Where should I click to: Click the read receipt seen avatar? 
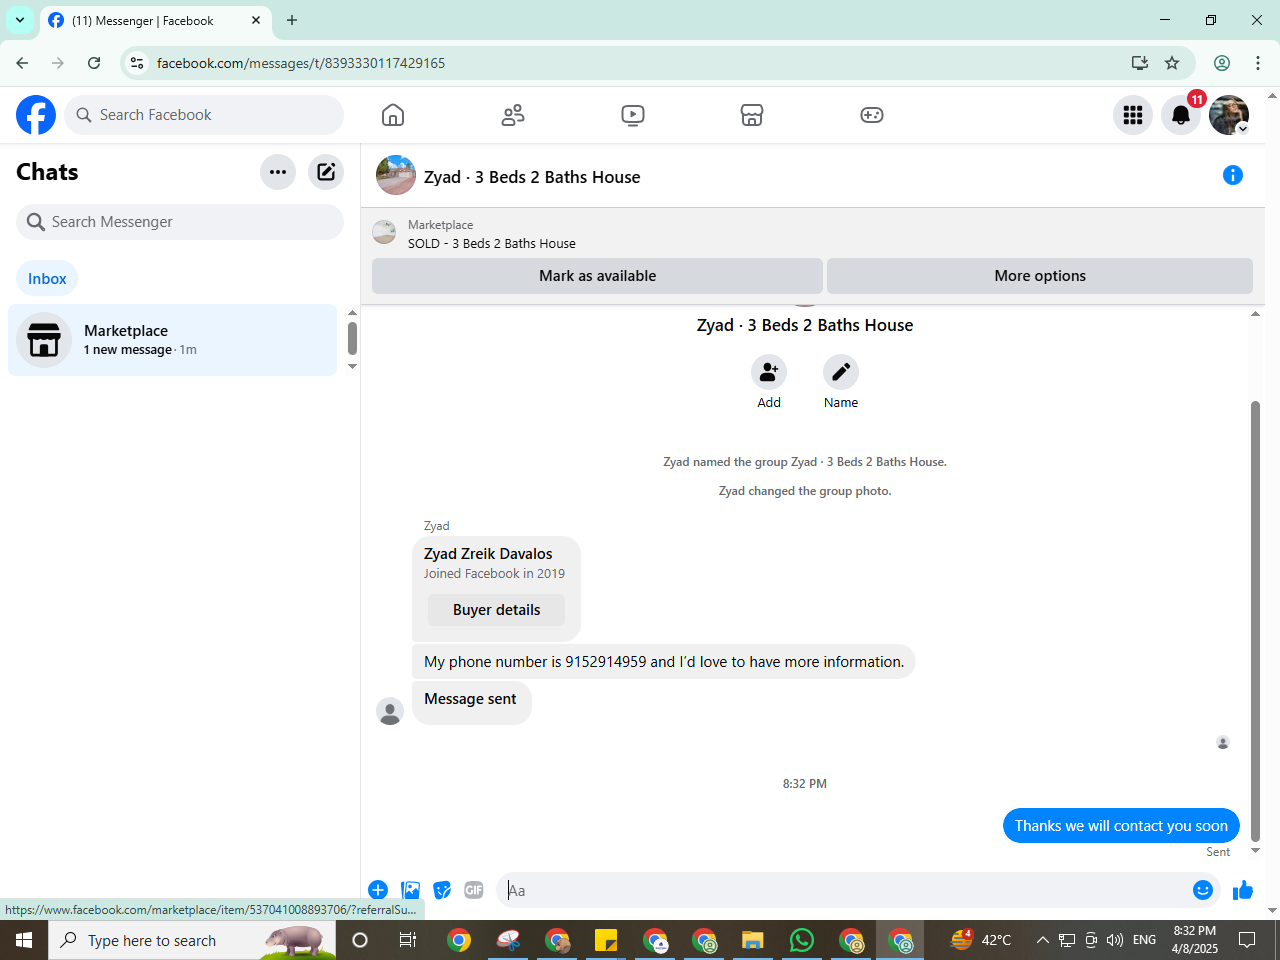pyautogui.click(x=1223, y=742)
